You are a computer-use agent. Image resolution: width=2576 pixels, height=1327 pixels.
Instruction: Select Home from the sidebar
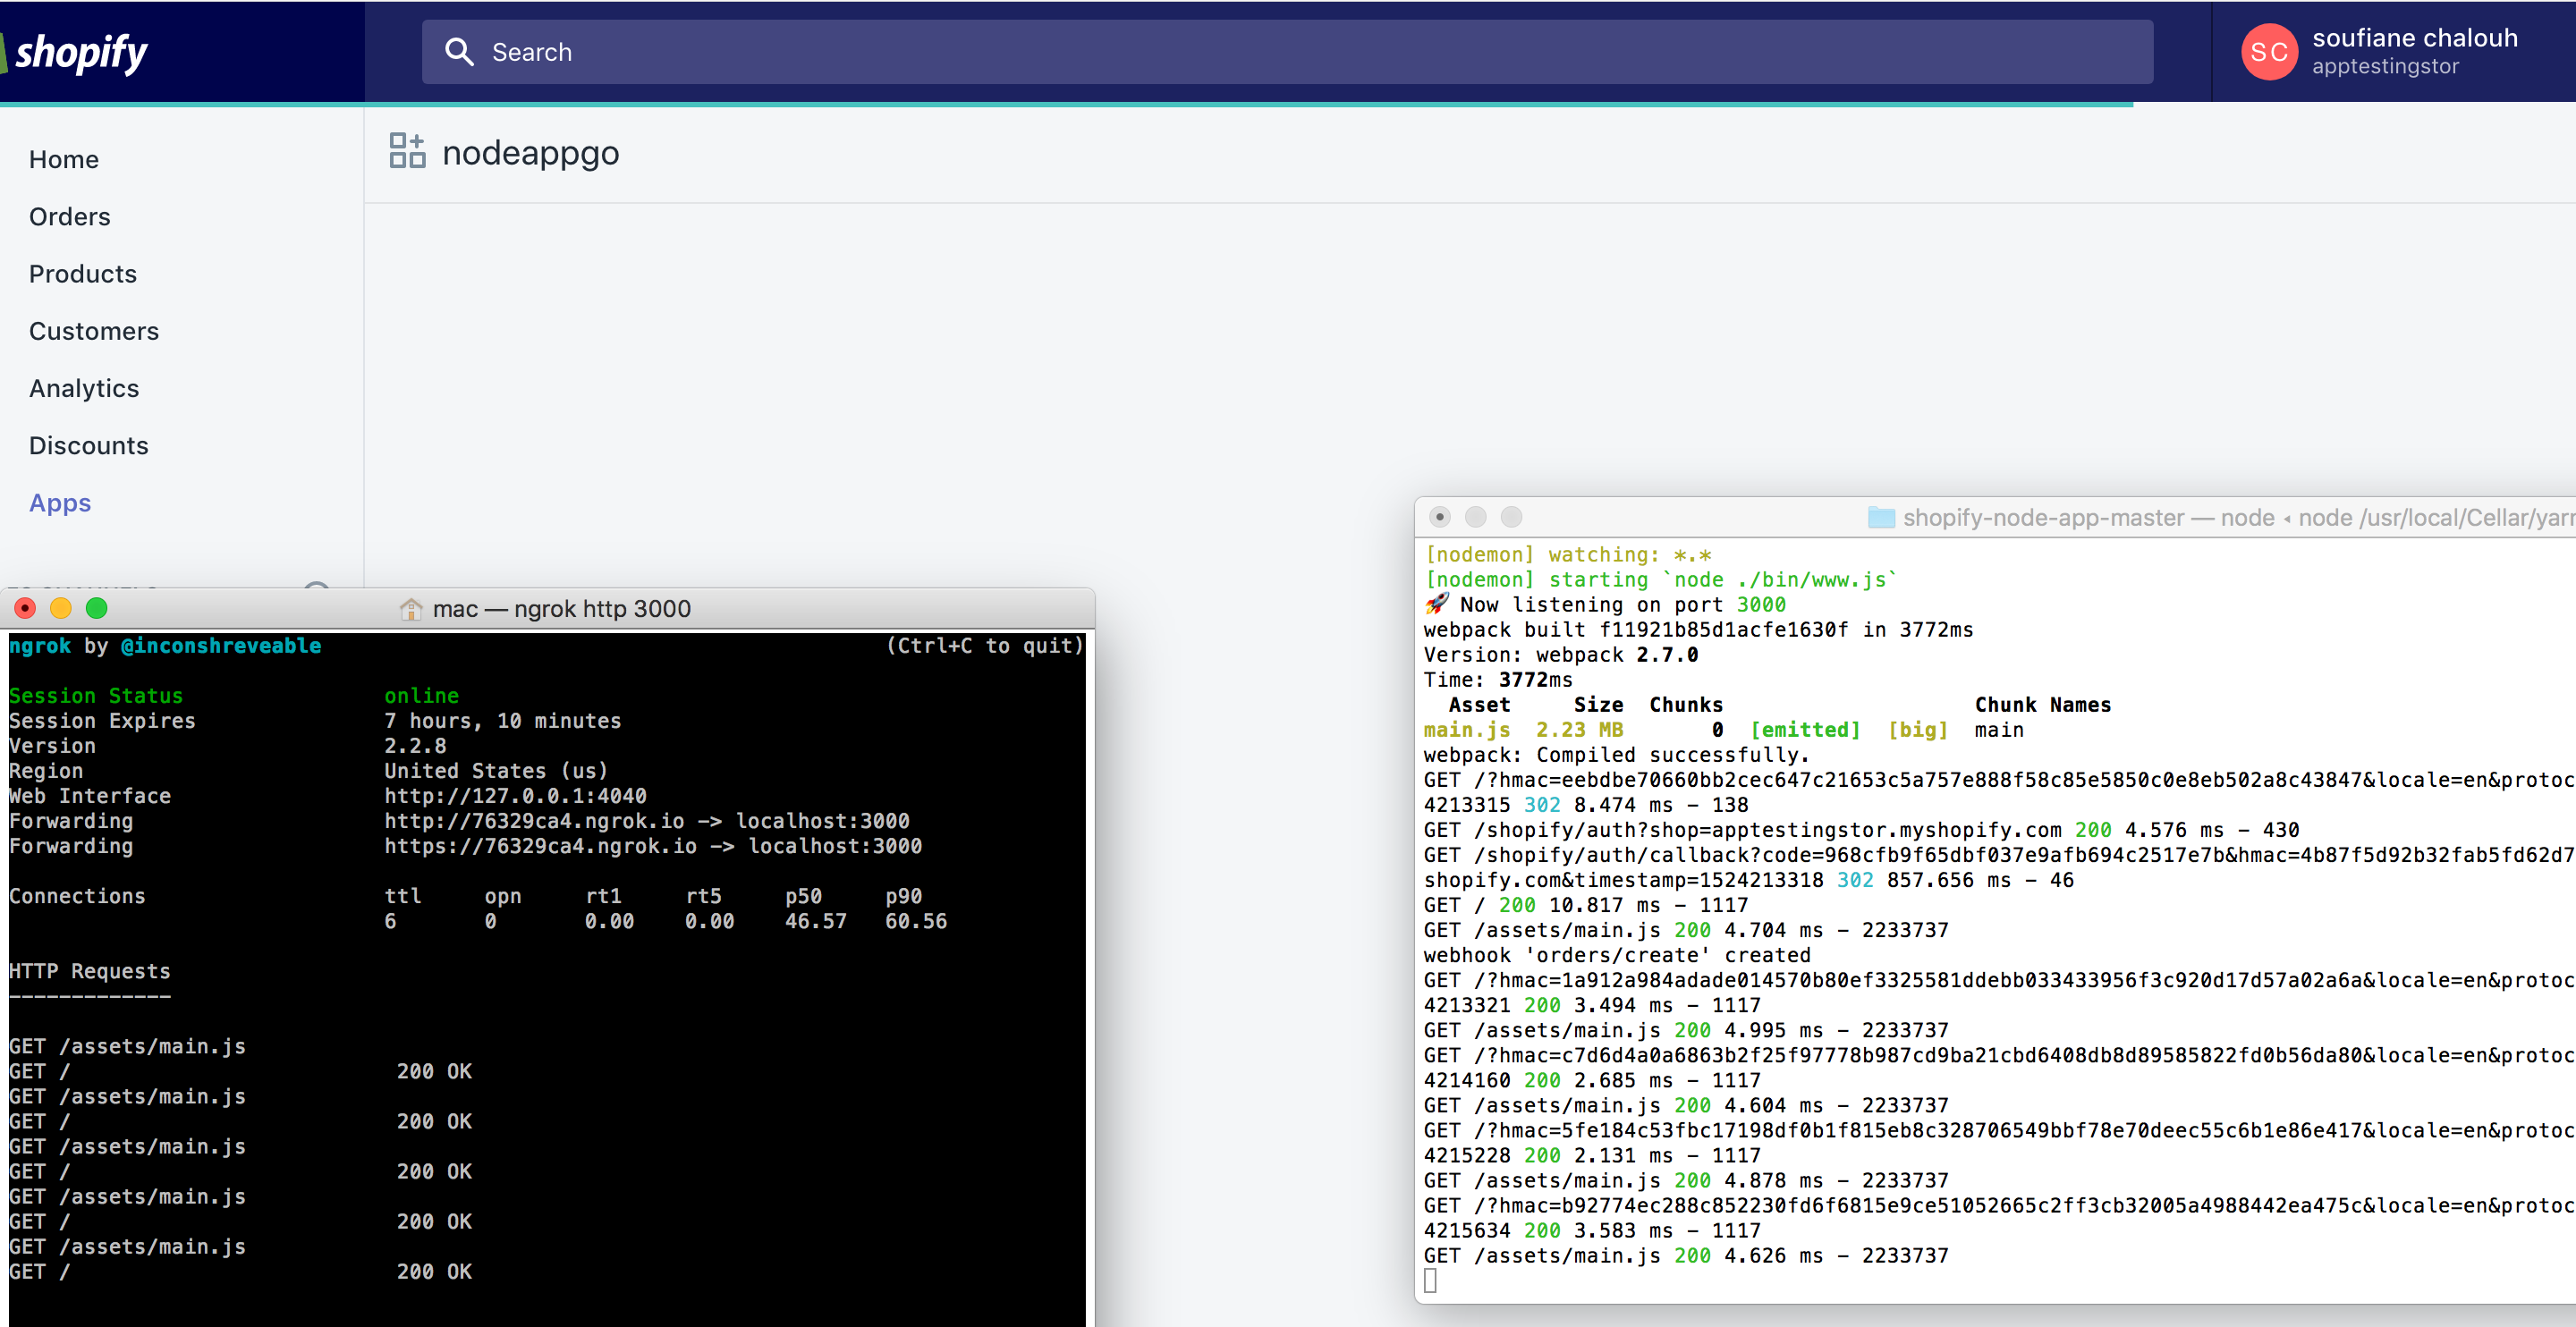(x=64, y=159)
